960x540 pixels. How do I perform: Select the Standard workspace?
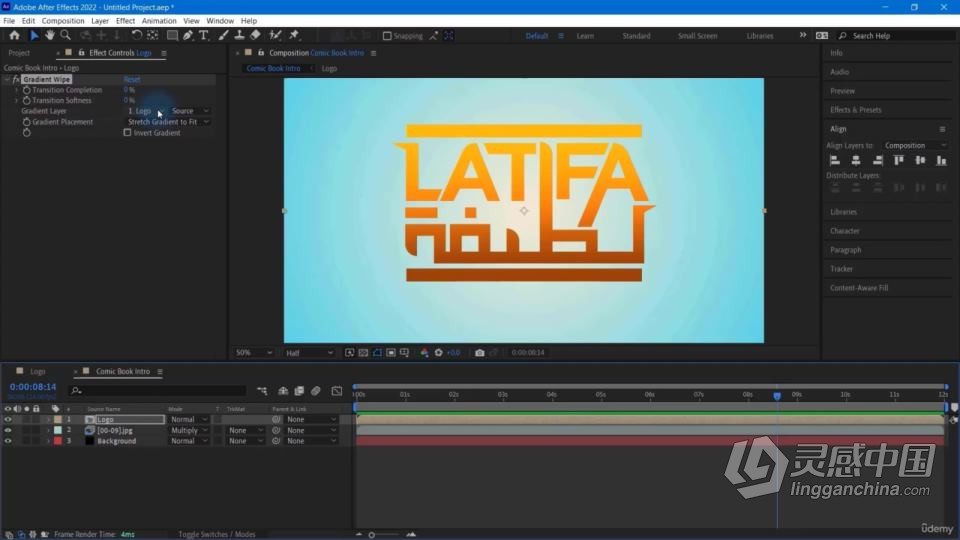636,36
